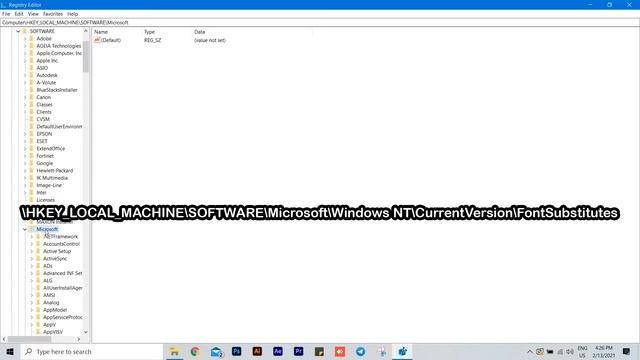This screenshot has width=640, height=360.
Task: Click the Registry Editor taskbar icon
Action: pyautogui.click(x=402, y=351)
